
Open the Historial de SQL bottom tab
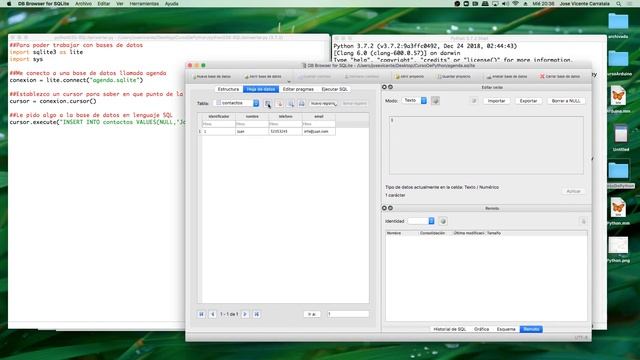click(449, 329)
